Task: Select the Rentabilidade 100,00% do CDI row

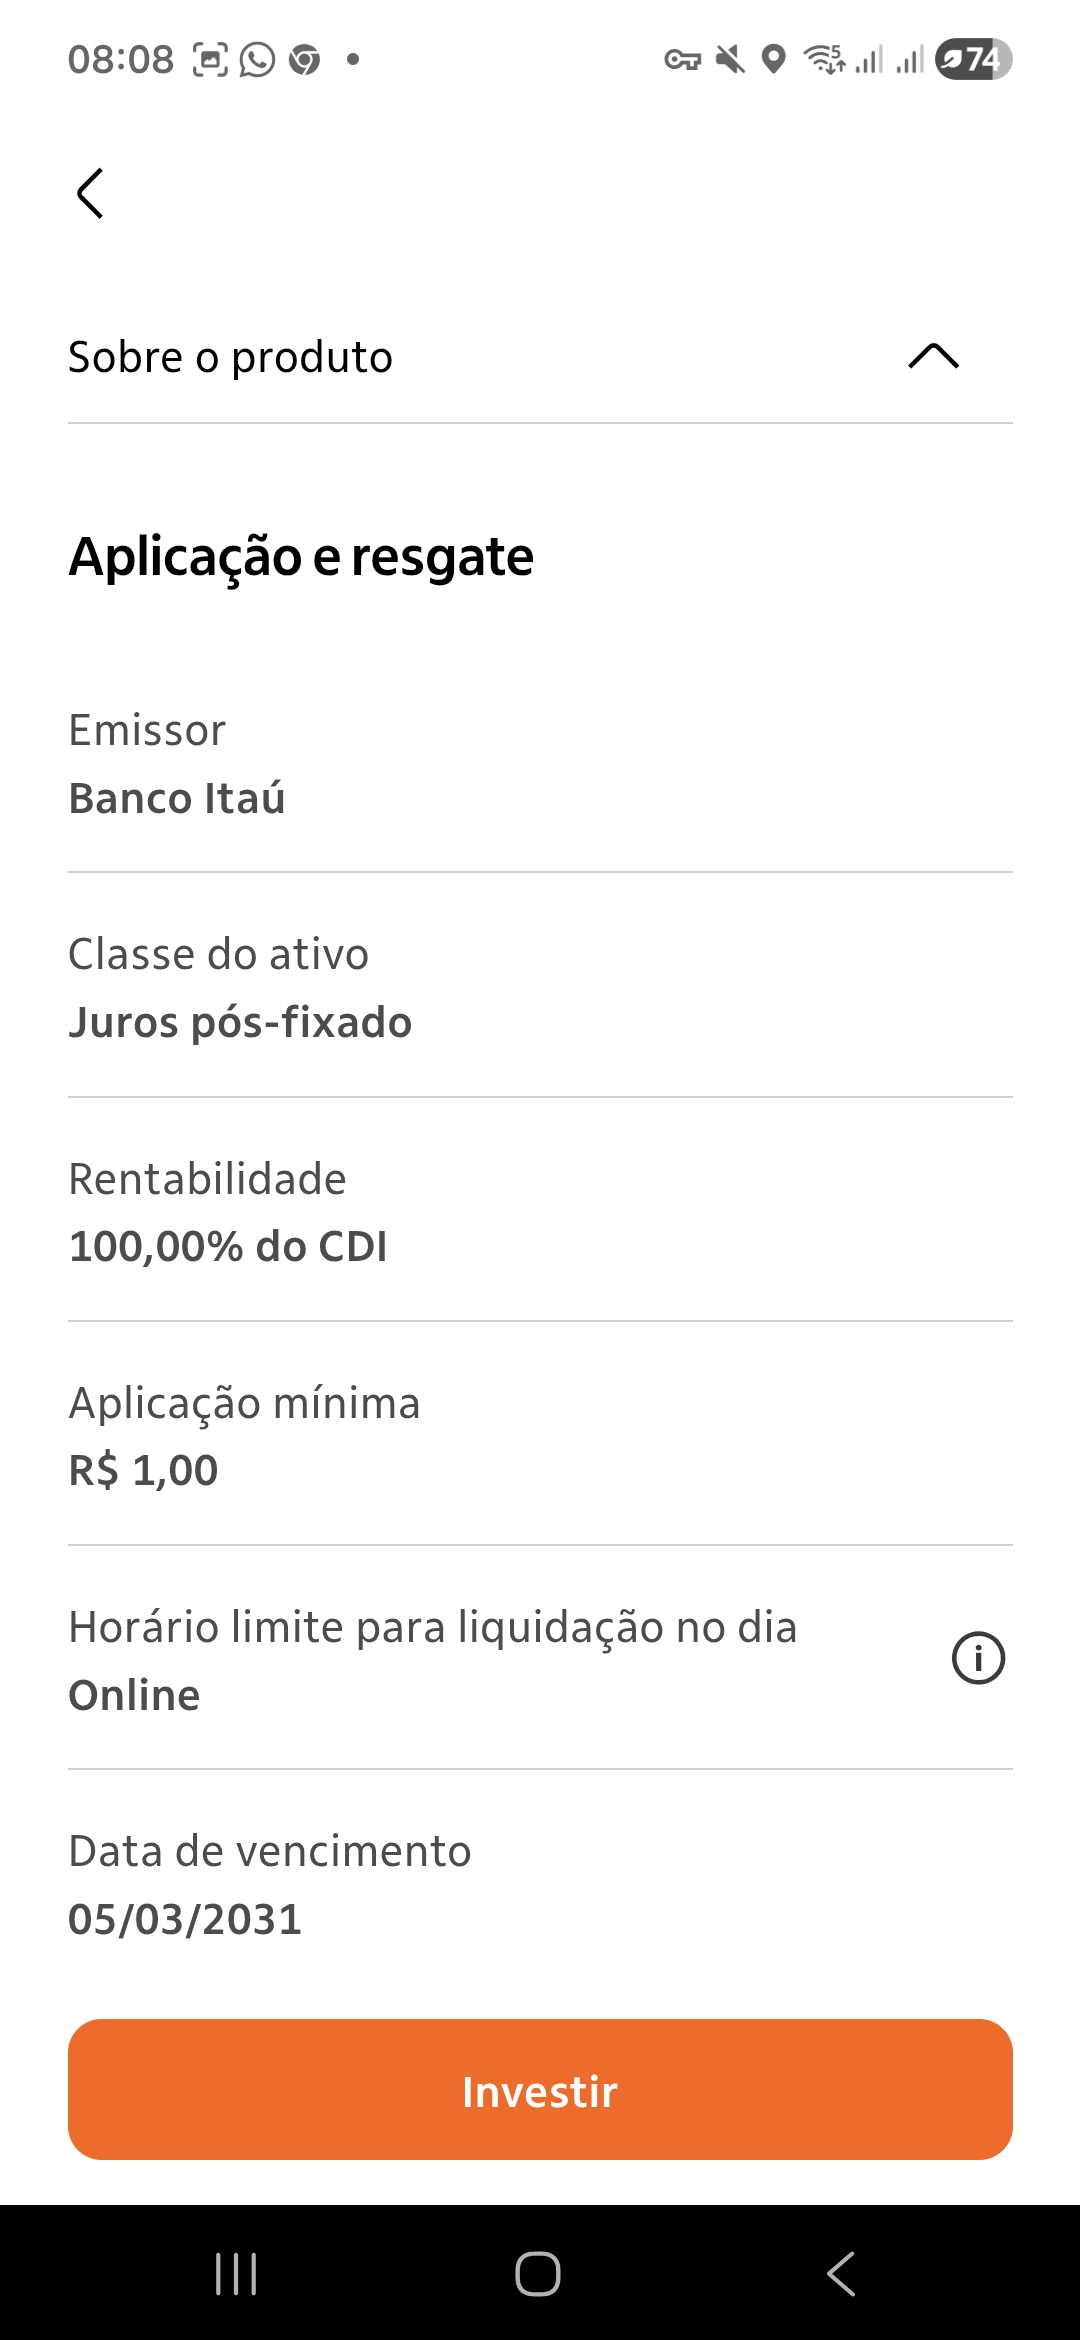Action: click(x=540, y=1211)
